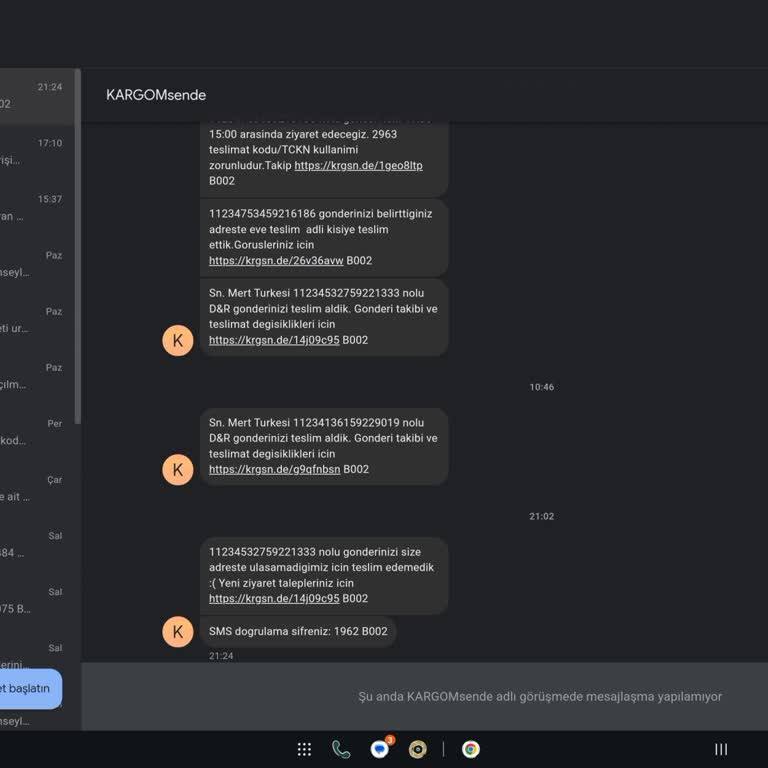Open the app drawer grid icon

pos(304,749)
